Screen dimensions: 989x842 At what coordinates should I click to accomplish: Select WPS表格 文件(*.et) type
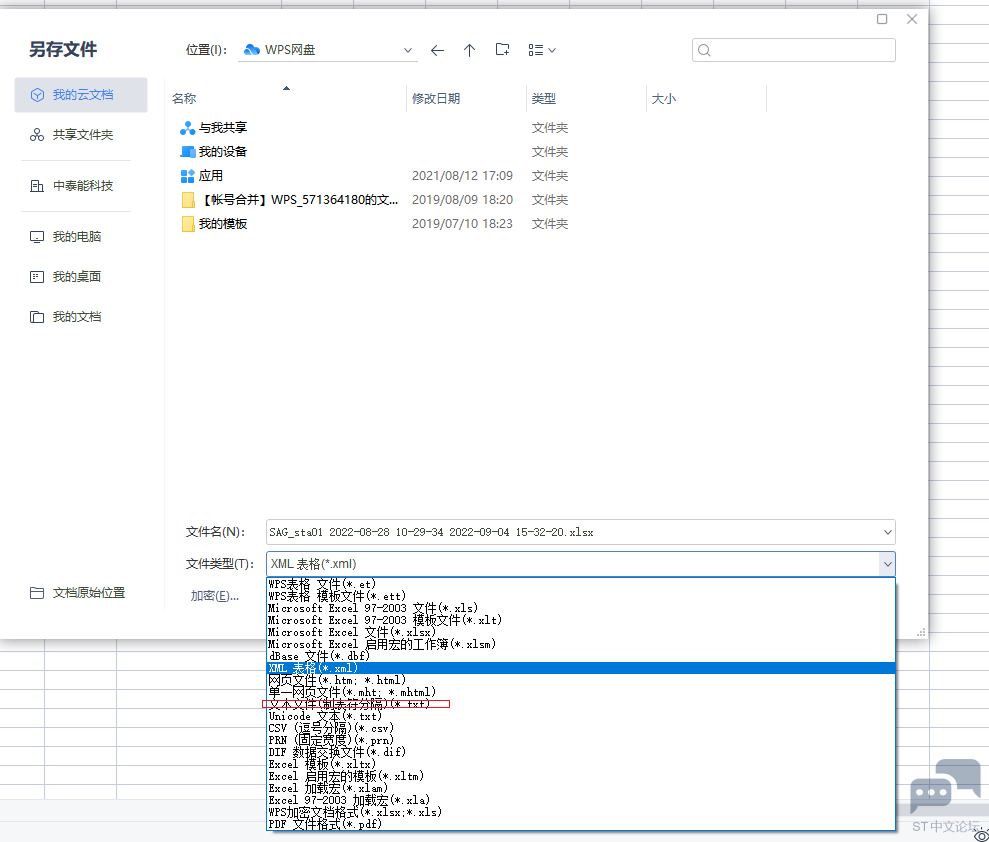(581, 584)
